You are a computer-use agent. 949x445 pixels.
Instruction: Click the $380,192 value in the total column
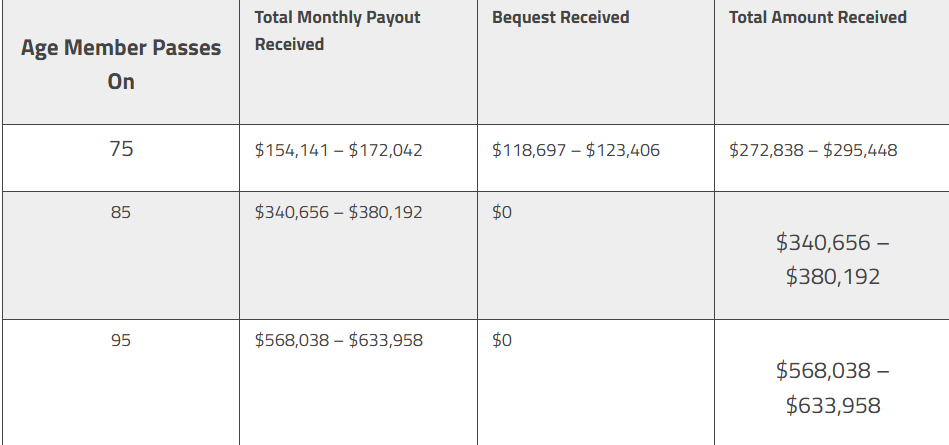[833, 277]
